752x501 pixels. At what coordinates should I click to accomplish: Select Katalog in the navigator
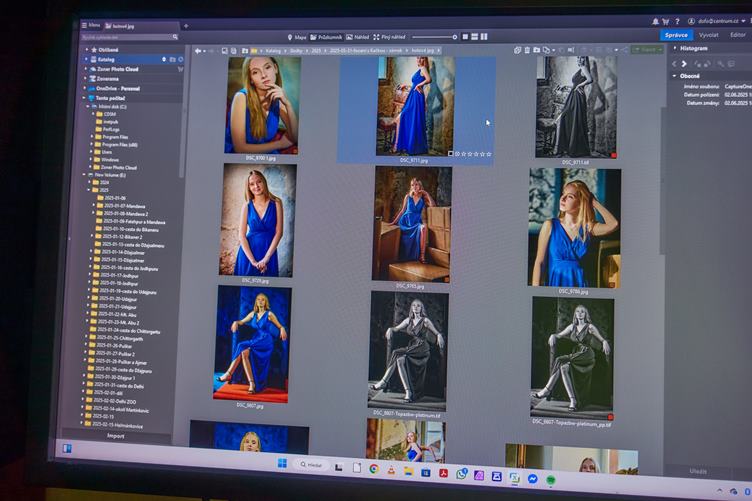pos(106,59)
